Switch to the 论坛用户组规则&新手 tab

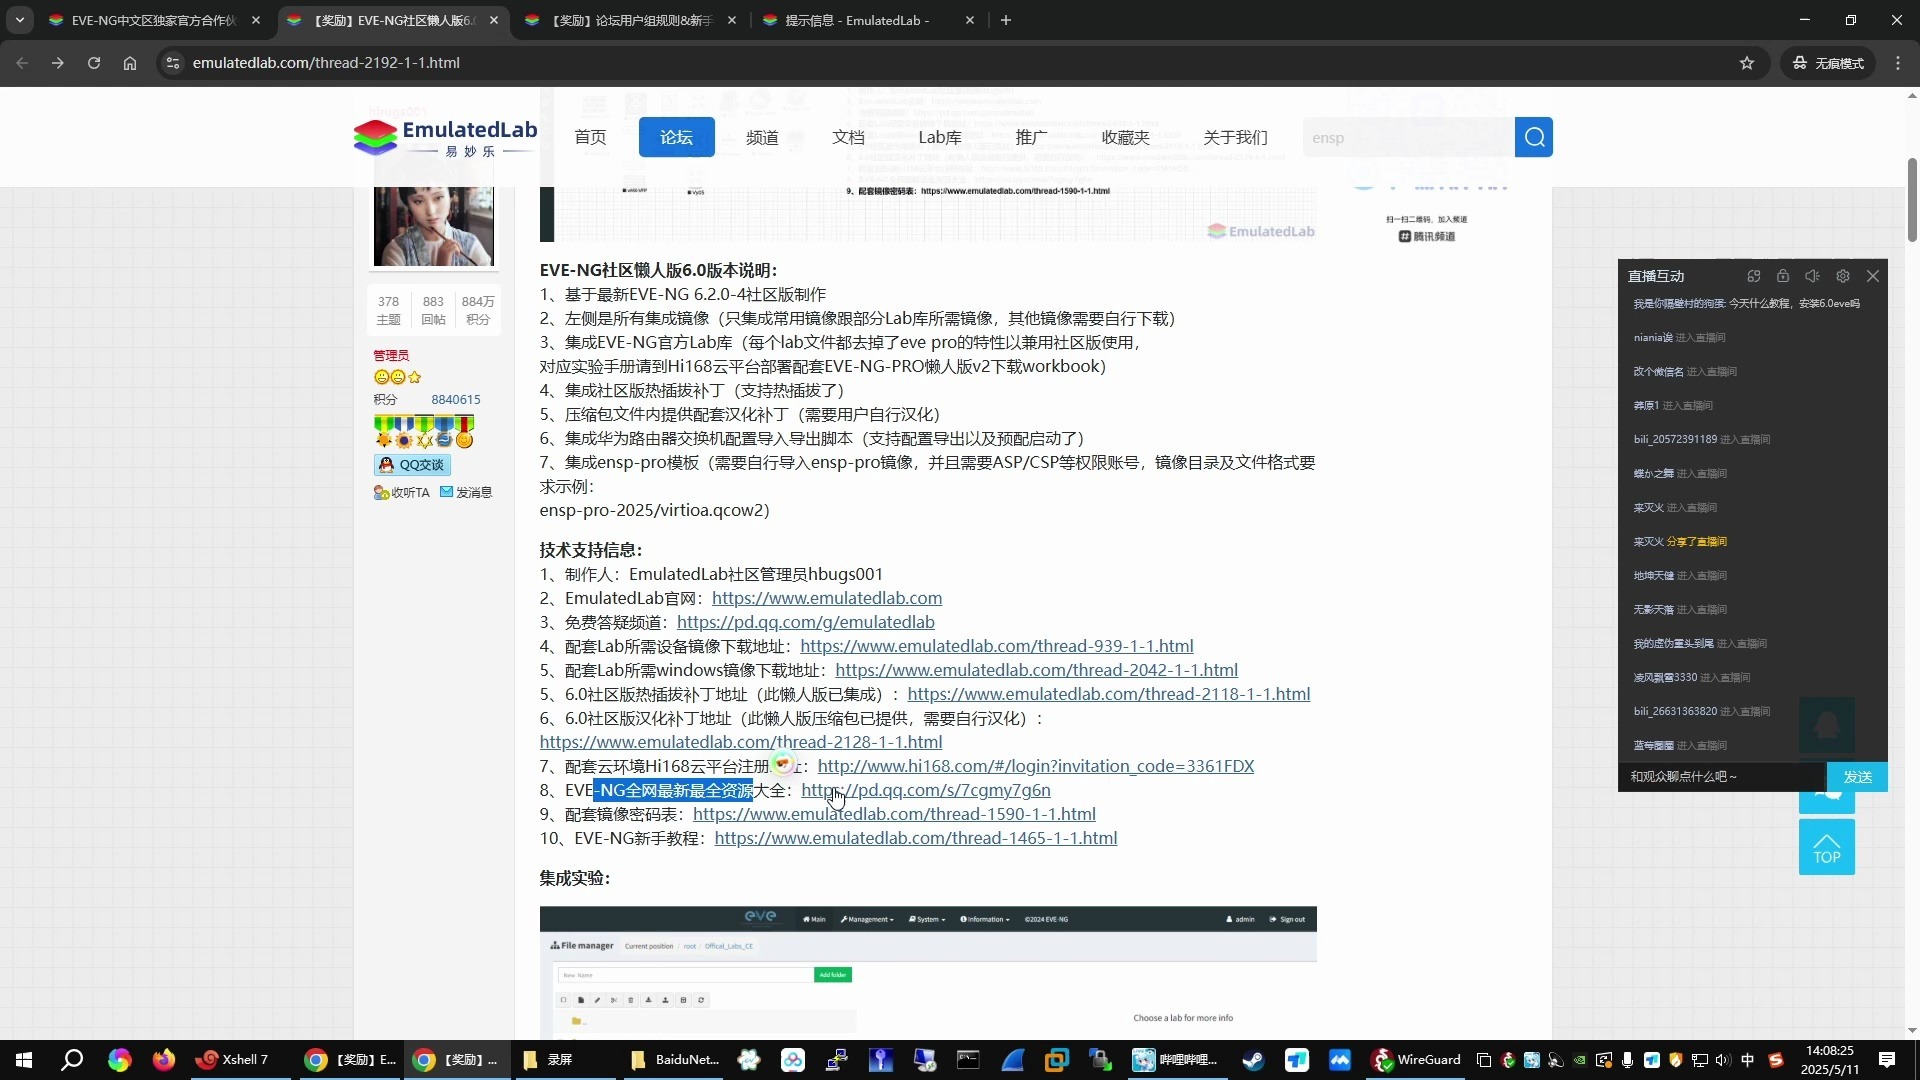click(632, 20)
